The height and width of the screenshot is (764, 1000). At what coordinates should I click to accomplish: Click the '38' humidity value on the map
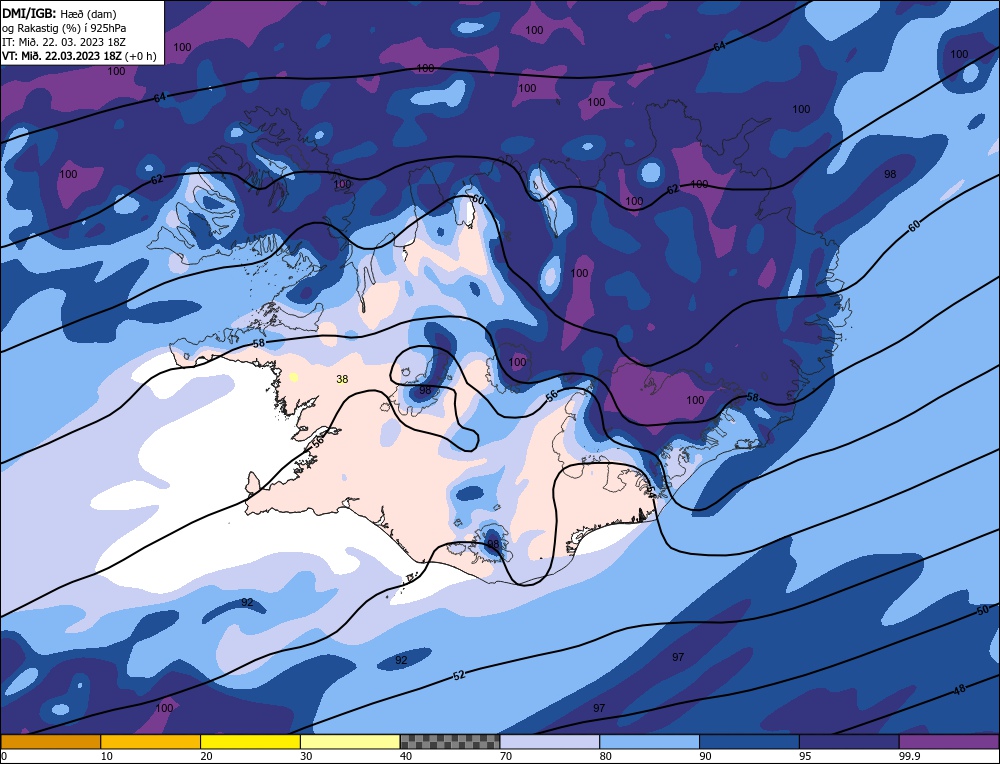coord(342,379)
